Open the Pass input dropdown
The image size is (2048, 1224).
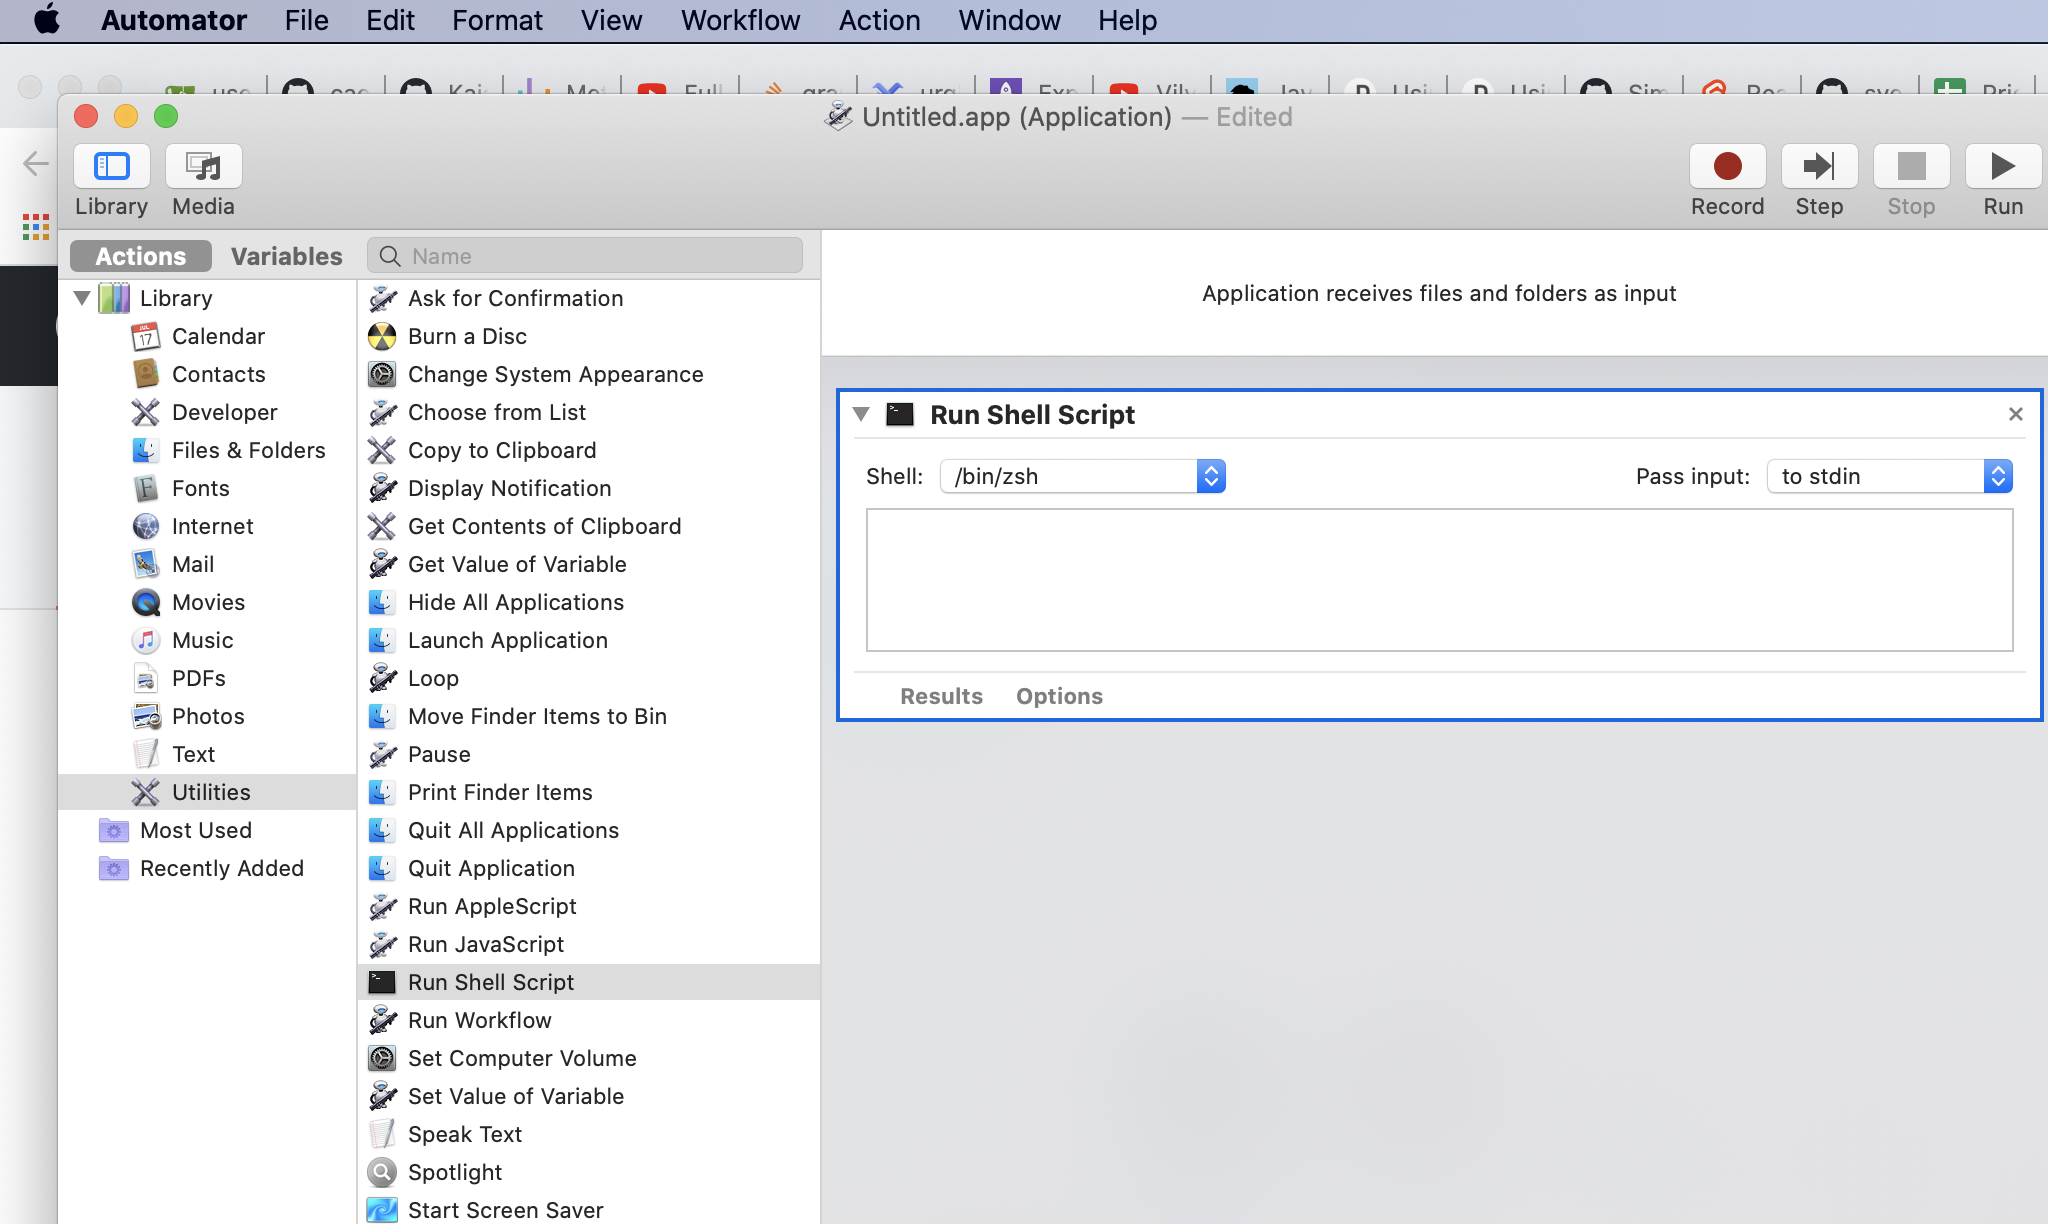[x=1889, y=476]
